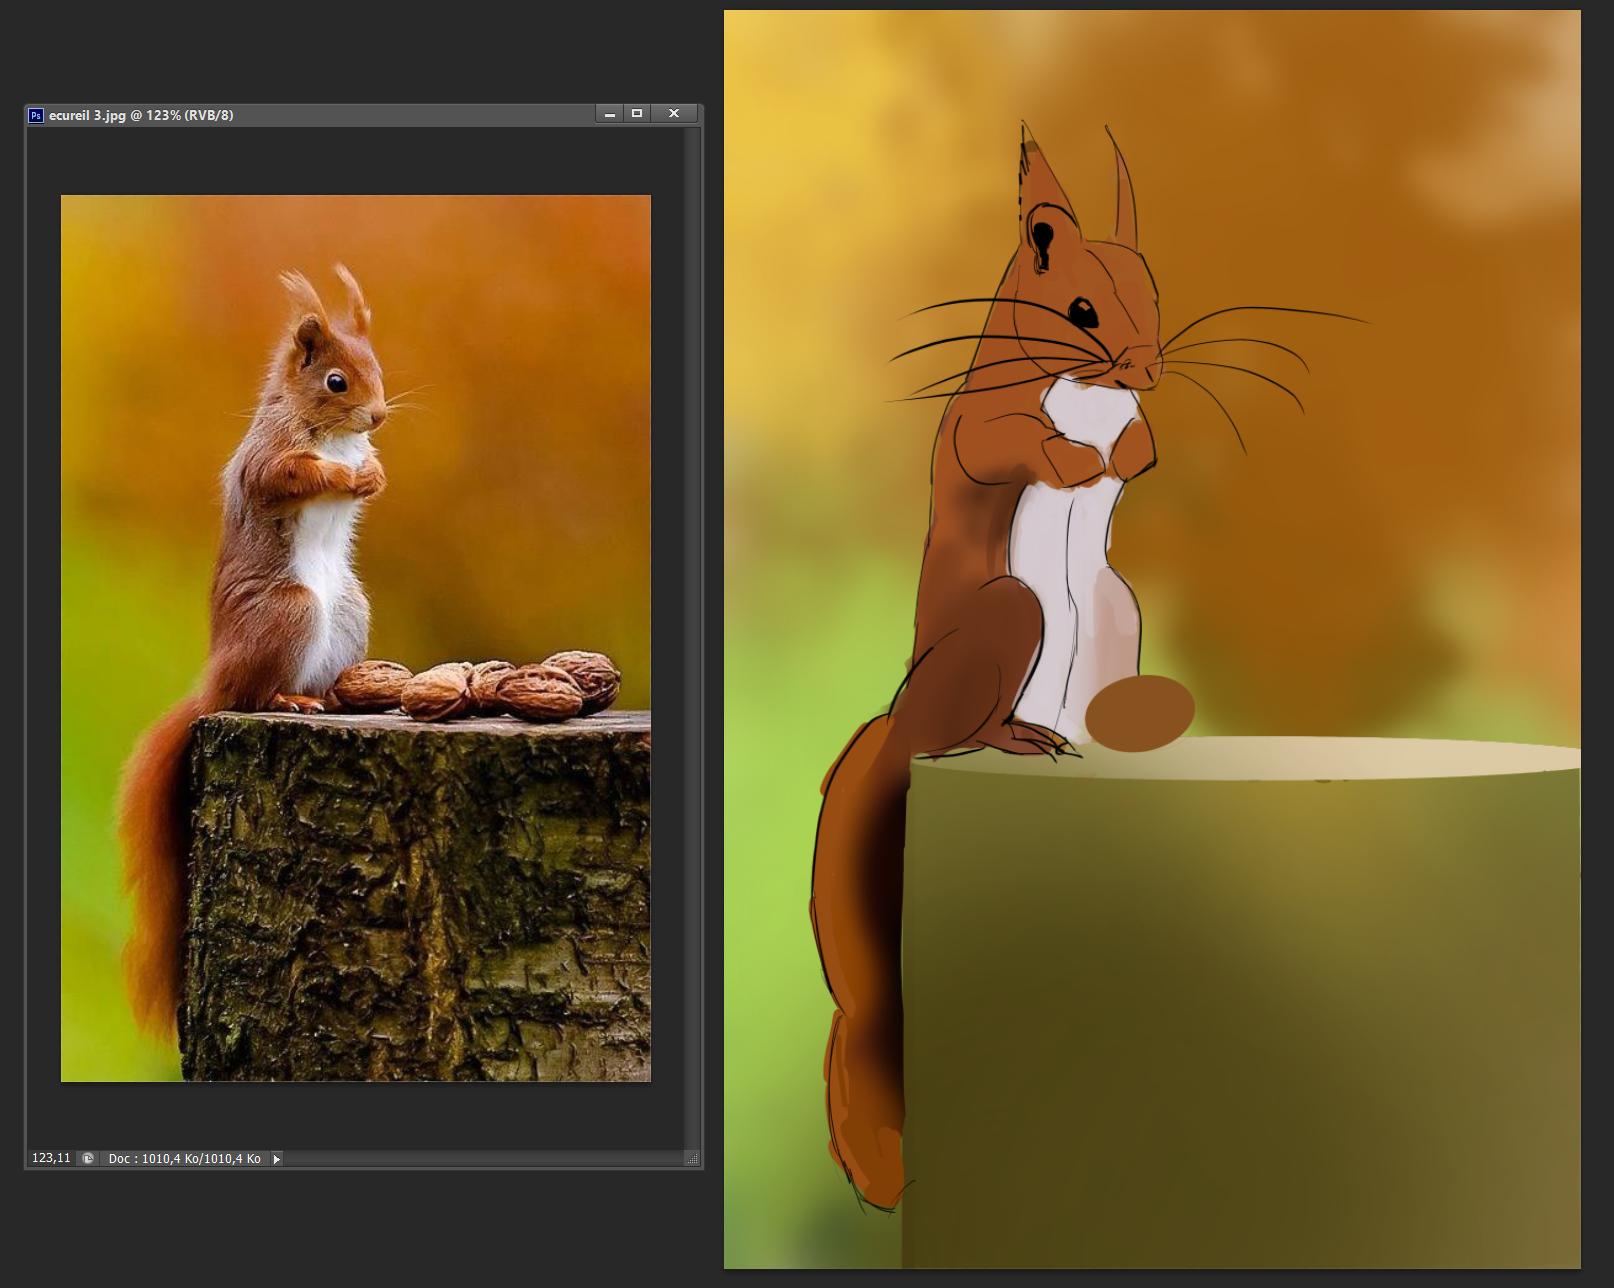Image resolution: width=1614 pixels, height=1288 pixels.
Task: Close the ecureil 3.jpg document window
Action: pyautogui.click(x=674, y=114)
